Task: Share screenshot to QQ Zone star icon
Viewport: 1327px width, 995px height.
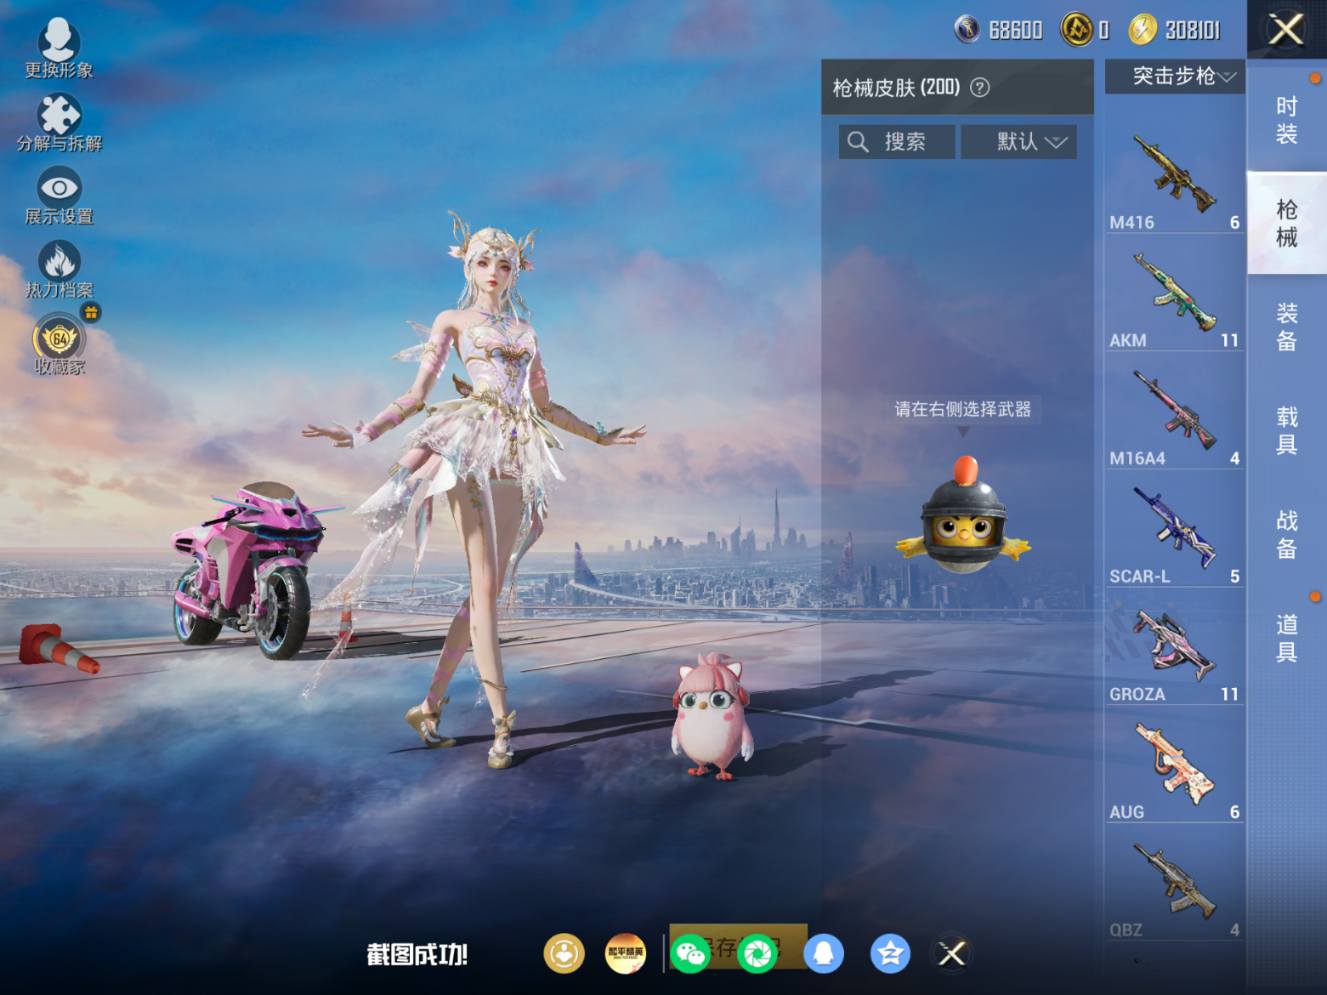Action: pos(890,954)
